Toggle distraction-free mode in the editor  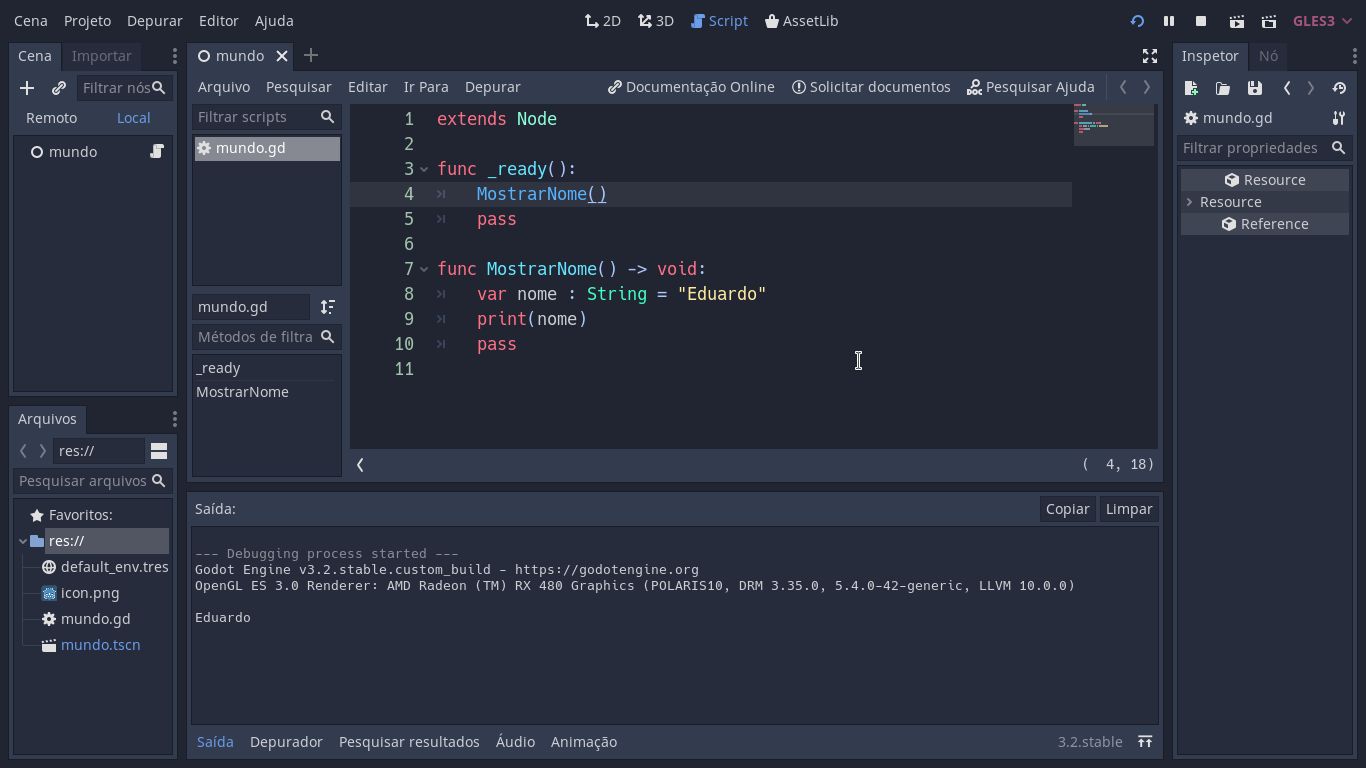pos(1150,56)
